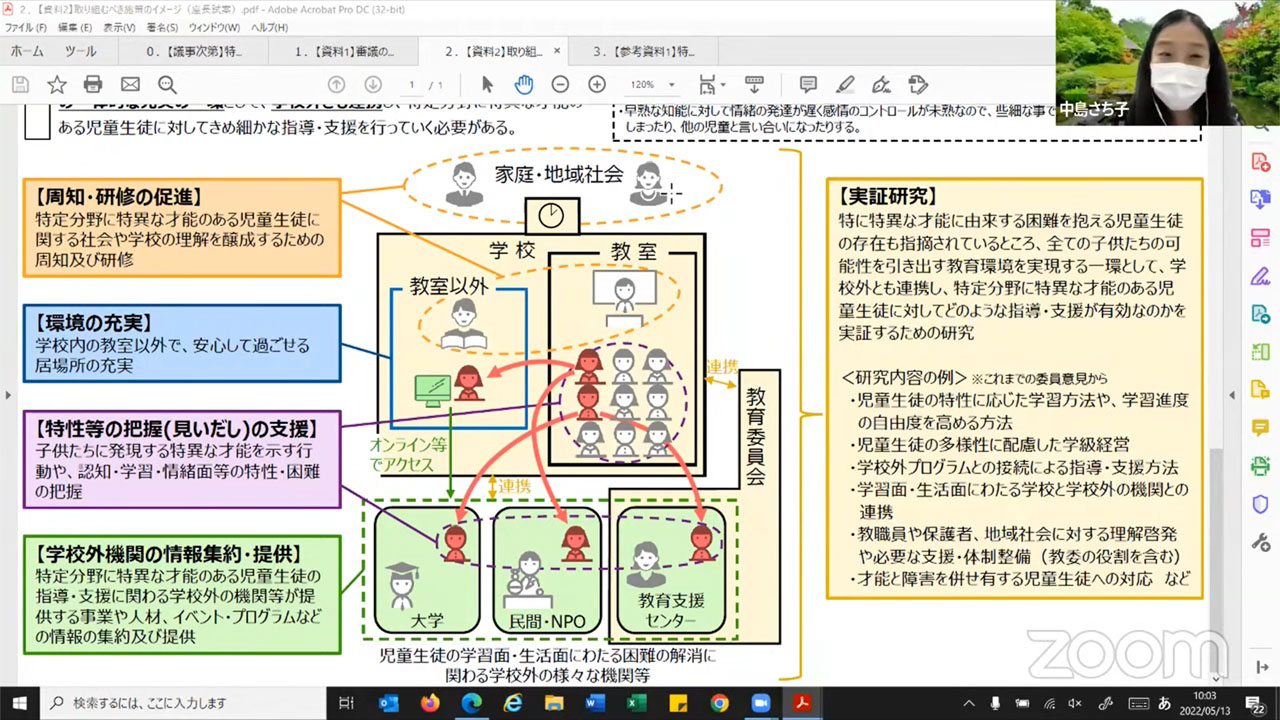Switch to ツール tab

80,51
